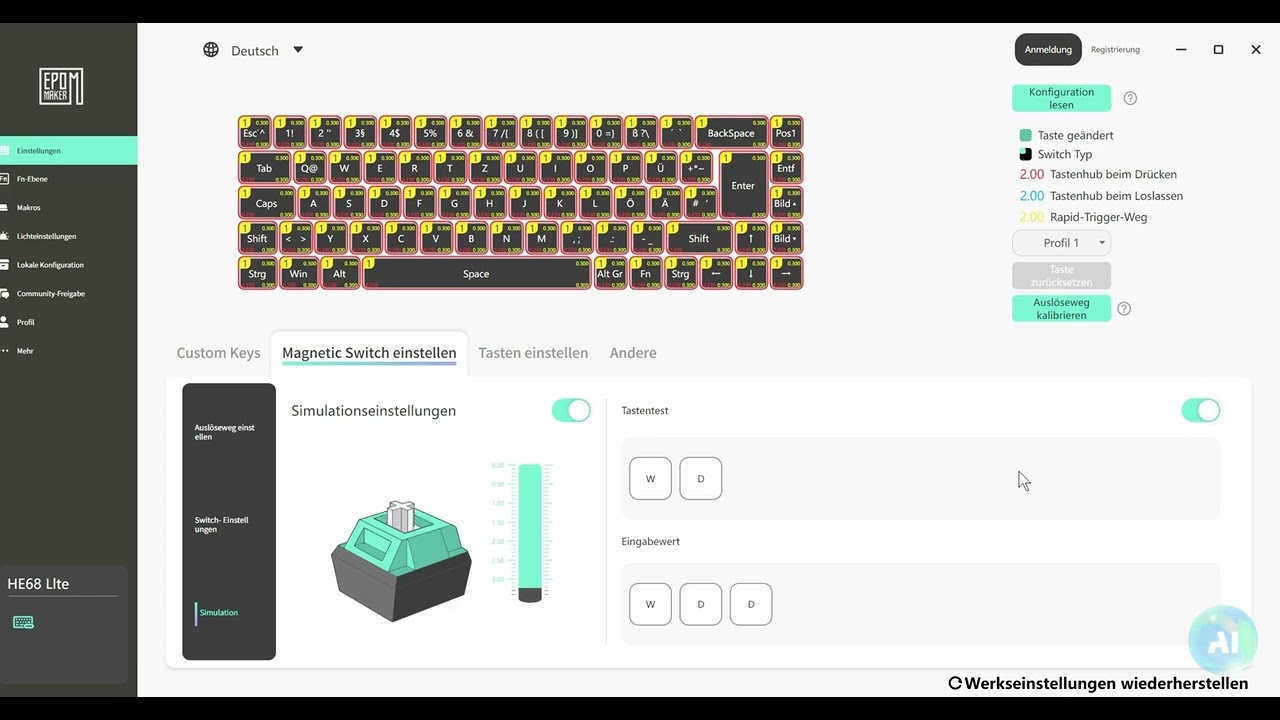This screenshot has width=1280, height=720.
Task: Toggle the Tastentest switch
Action: pos(1201,410)
